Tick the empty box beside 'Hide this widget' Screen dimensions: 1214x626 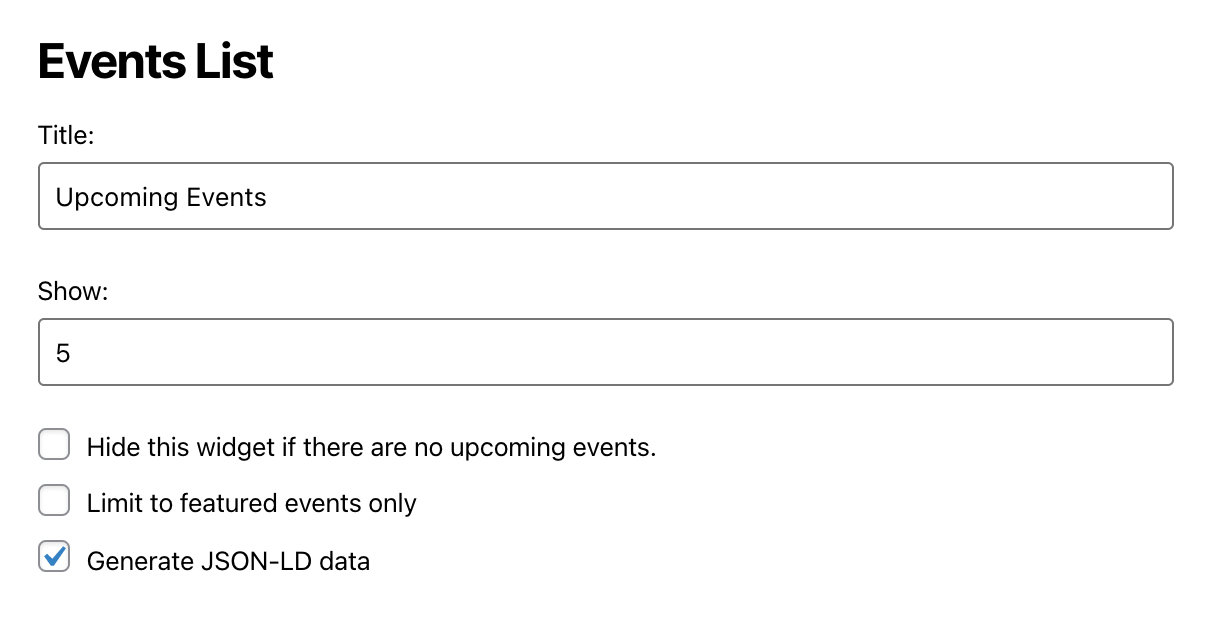pyautogui.click(x=54, y=444)
